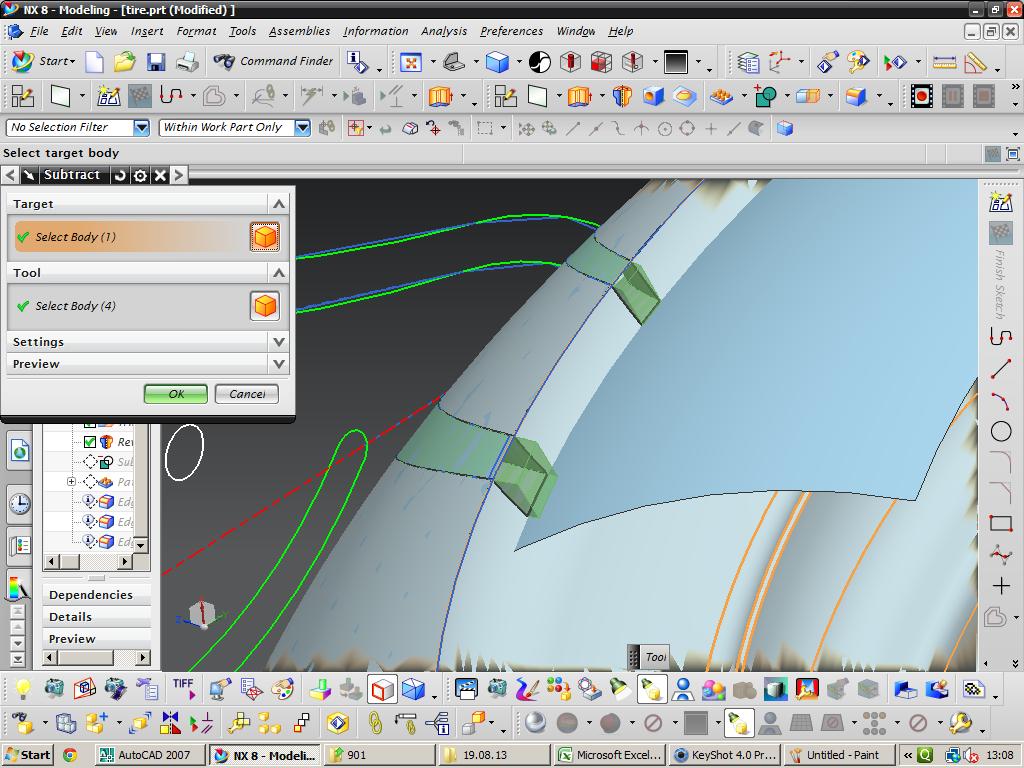Click OK in the Subtract dialog
Viewport: 1024px width, 768px height.
[x=176, y=394]
